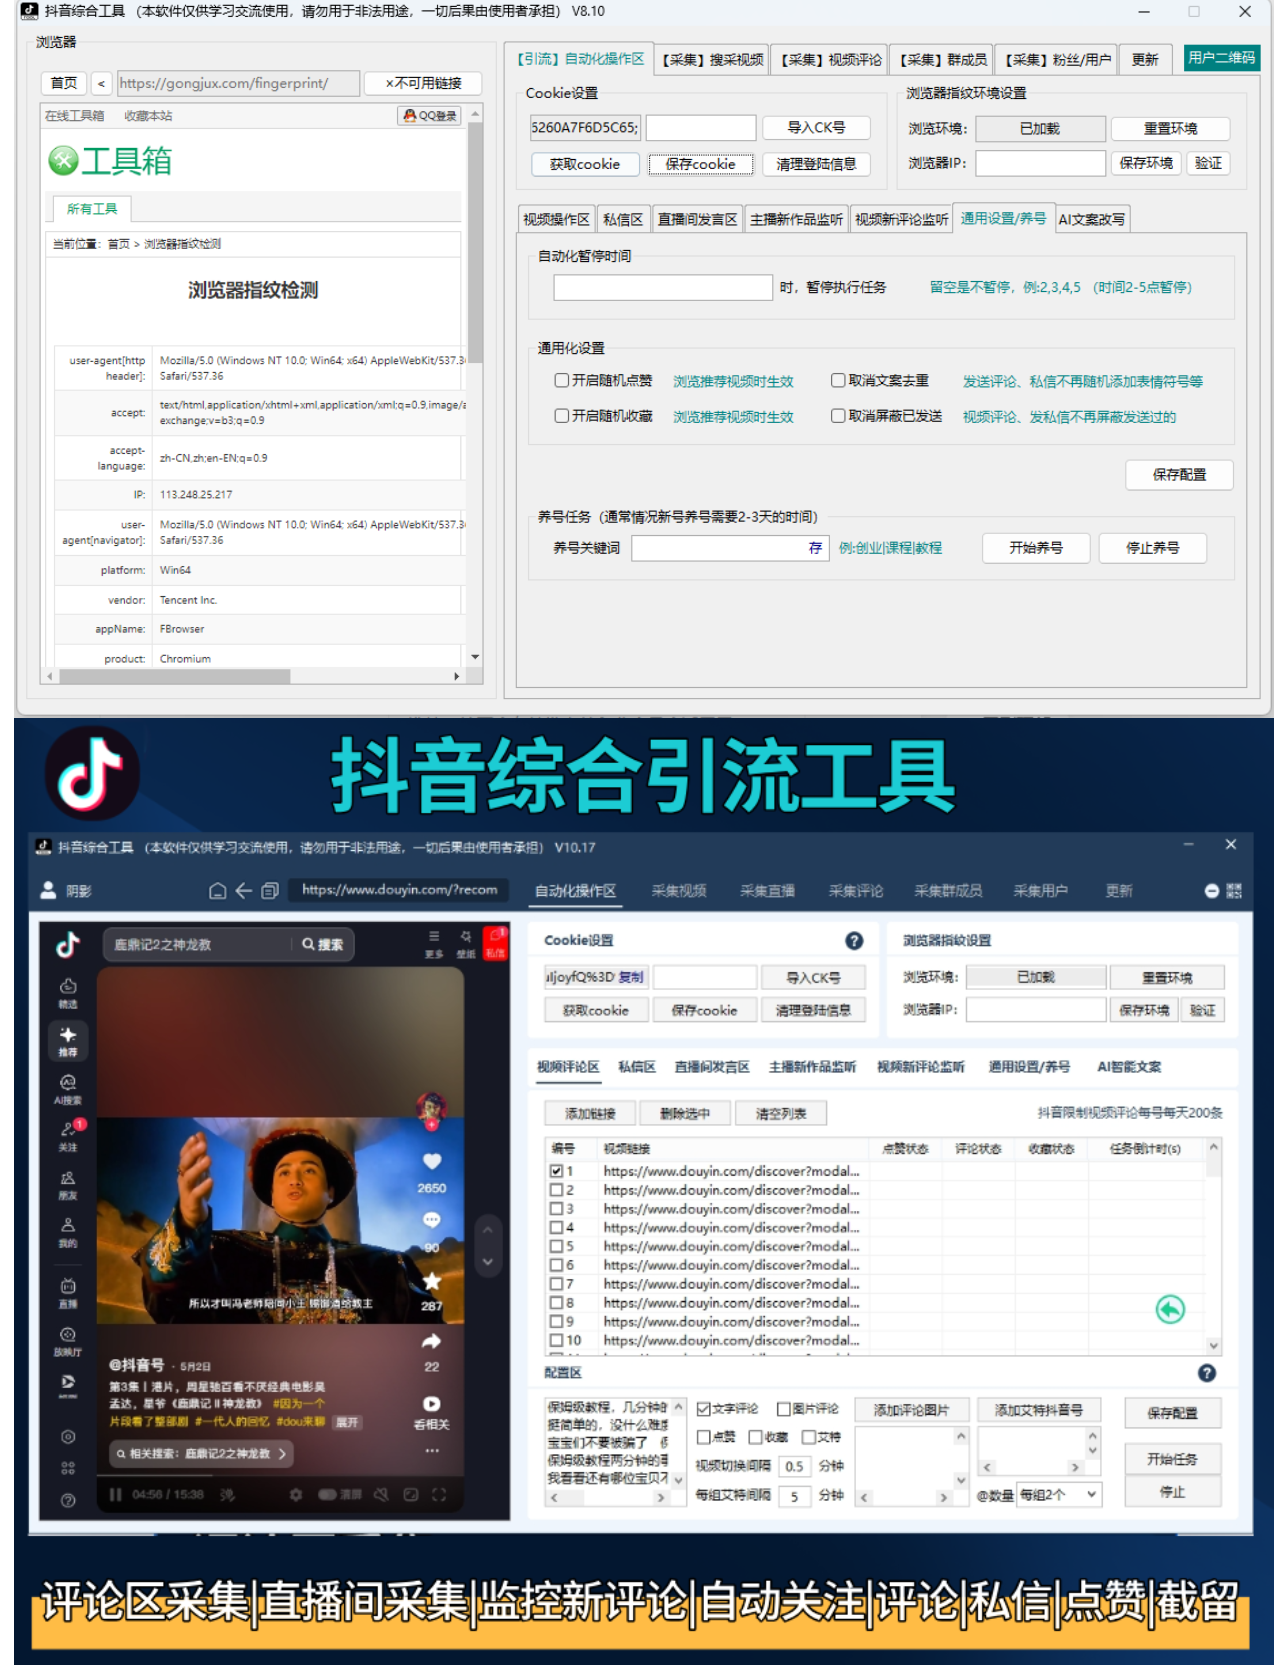
Task: Click the down arrow of the fingerprint page scrollbar
Action: point(475,657)
